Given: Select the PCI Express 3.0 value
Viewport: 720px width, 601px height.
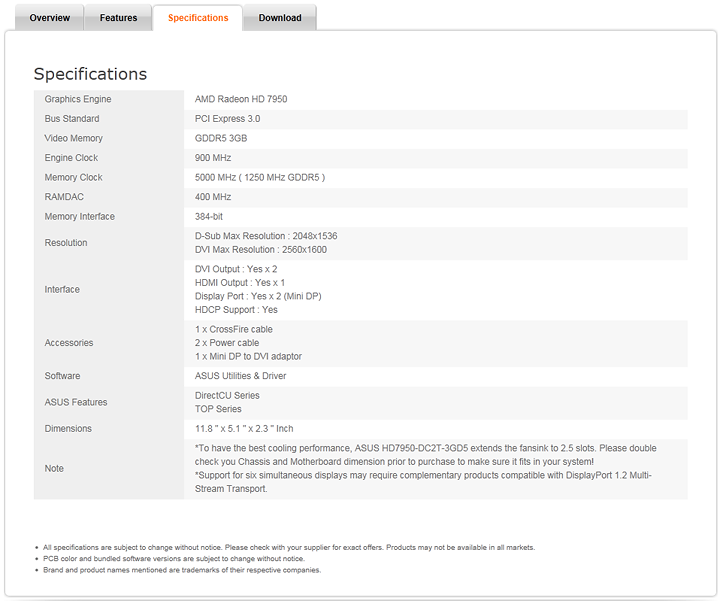Looking at the screenshot, I should click(x=227, y=119).
